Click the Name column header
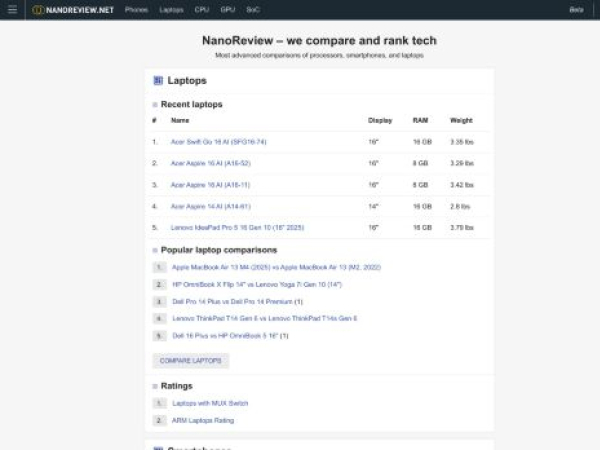Screen dimensions: 600x450 (180, 120)
